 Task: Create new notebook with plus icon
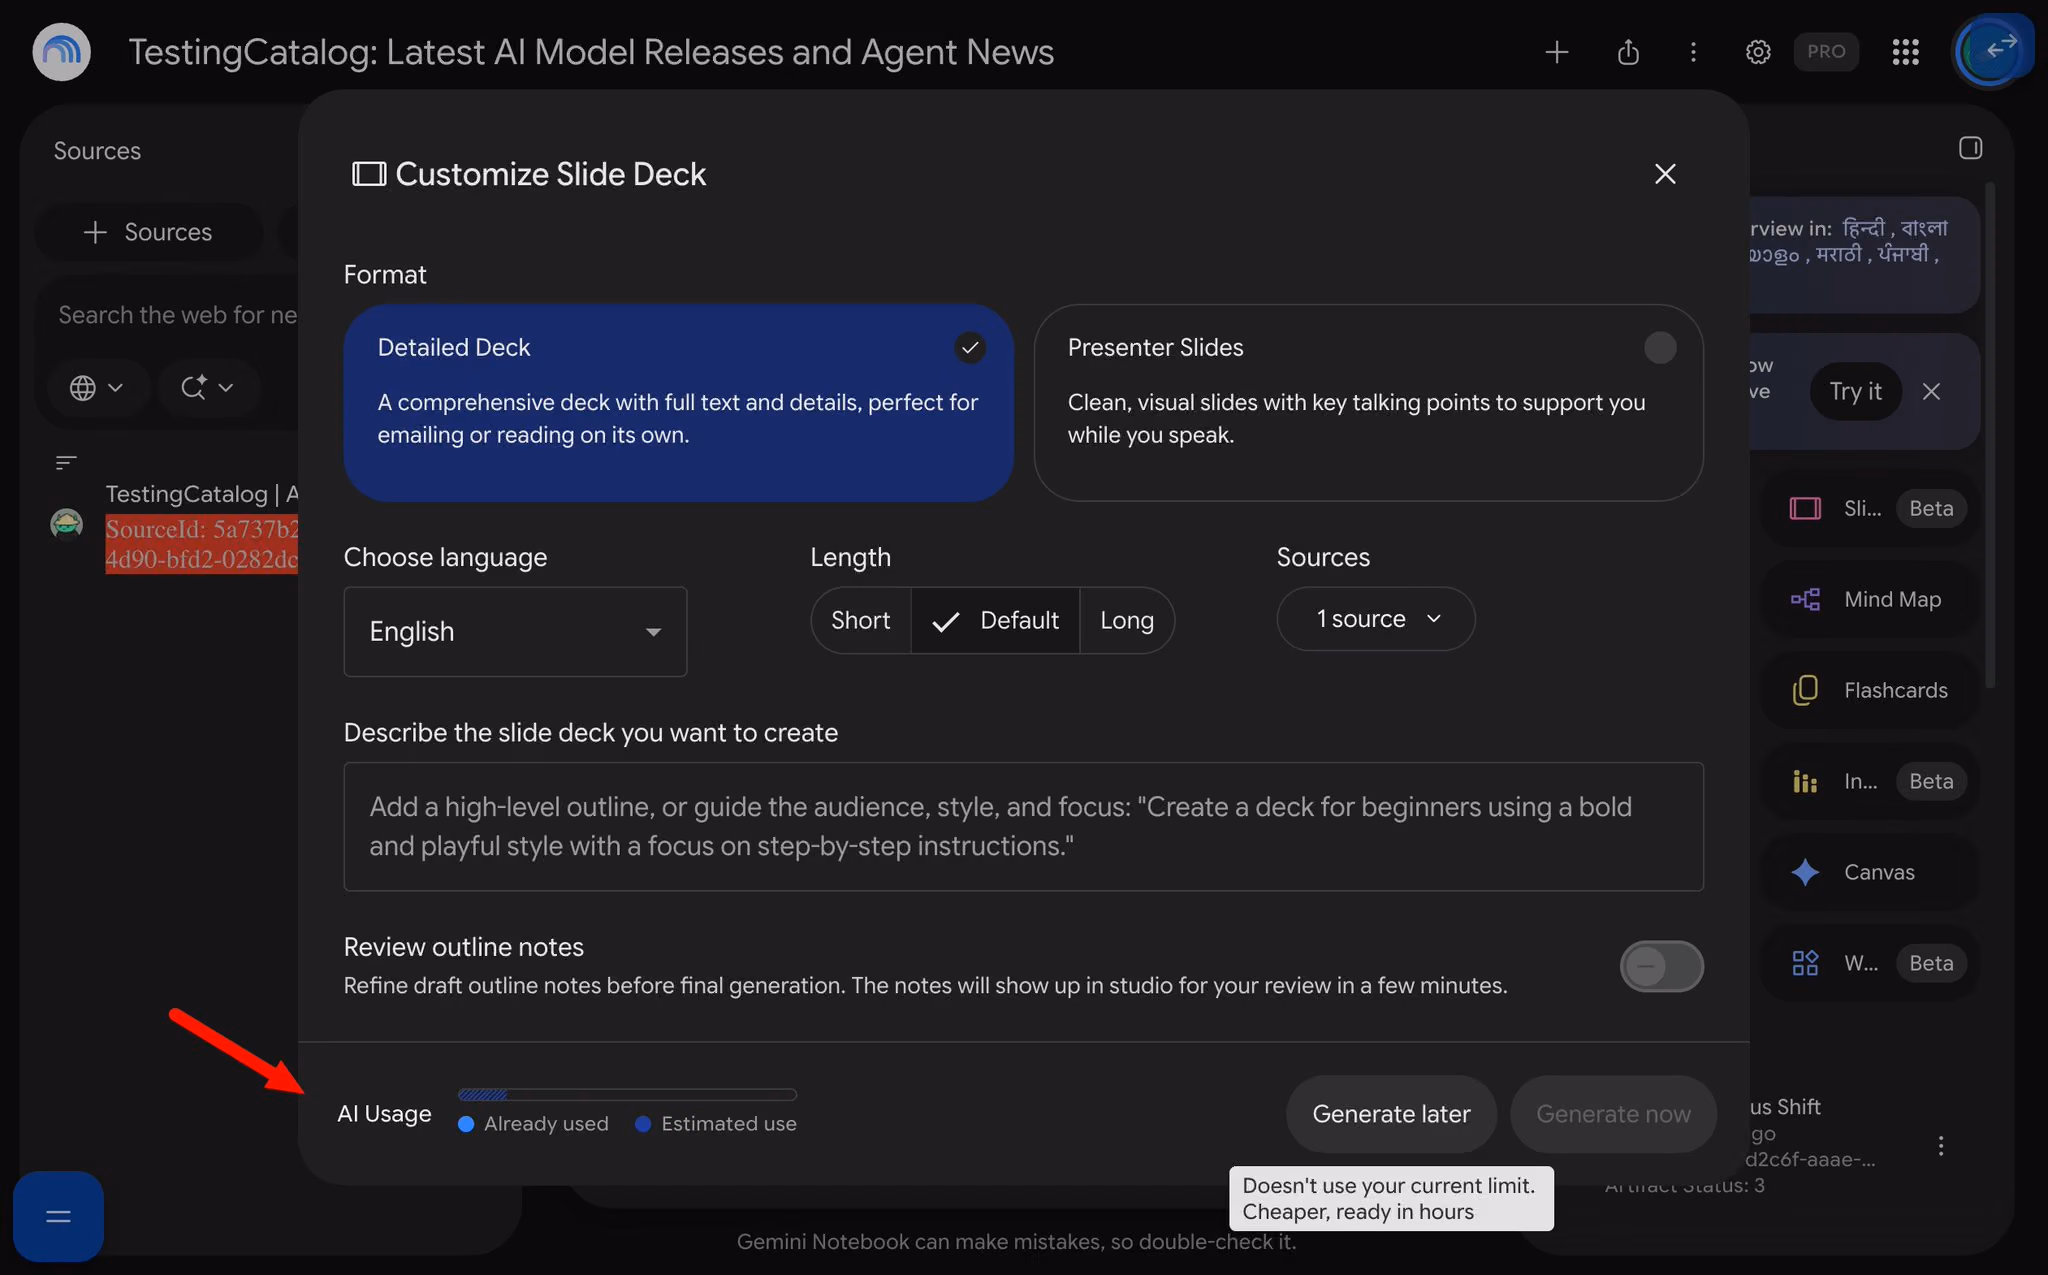[x=1556, y=52]
